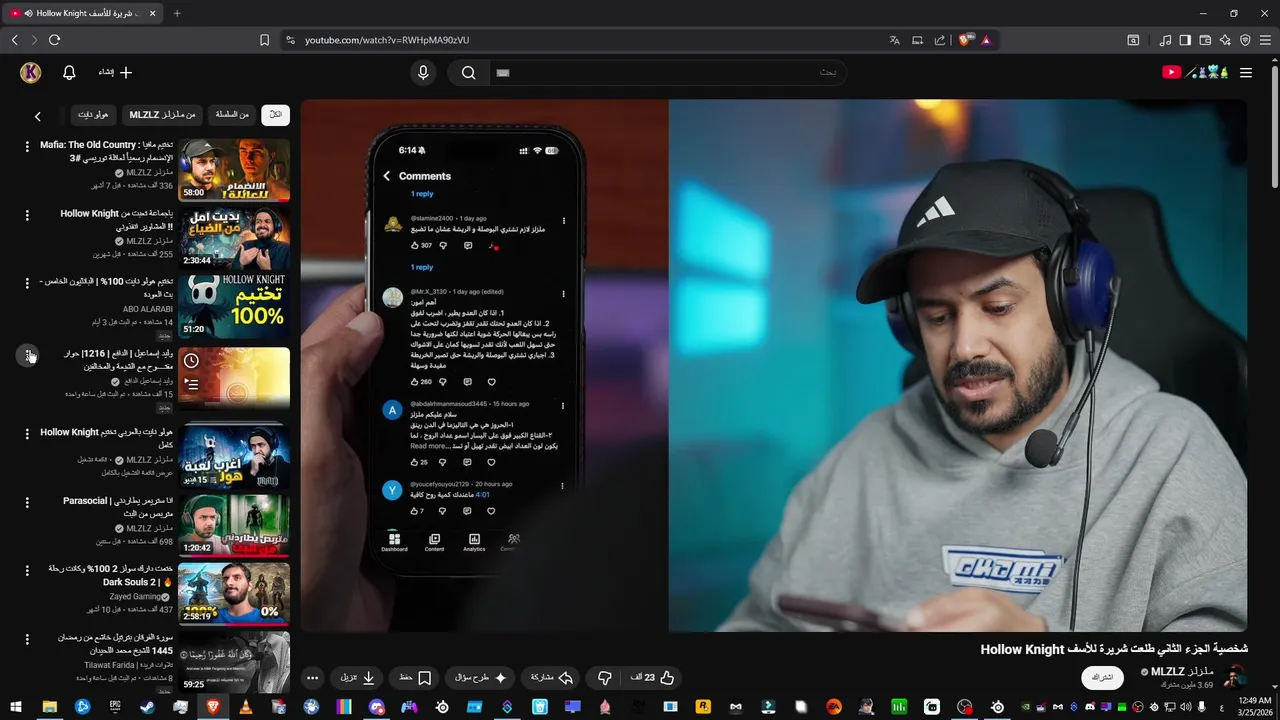Open YouTube account avatar menu
Image resolution: width=1280 pixels, height=720 pixels.
click(30, 72)
